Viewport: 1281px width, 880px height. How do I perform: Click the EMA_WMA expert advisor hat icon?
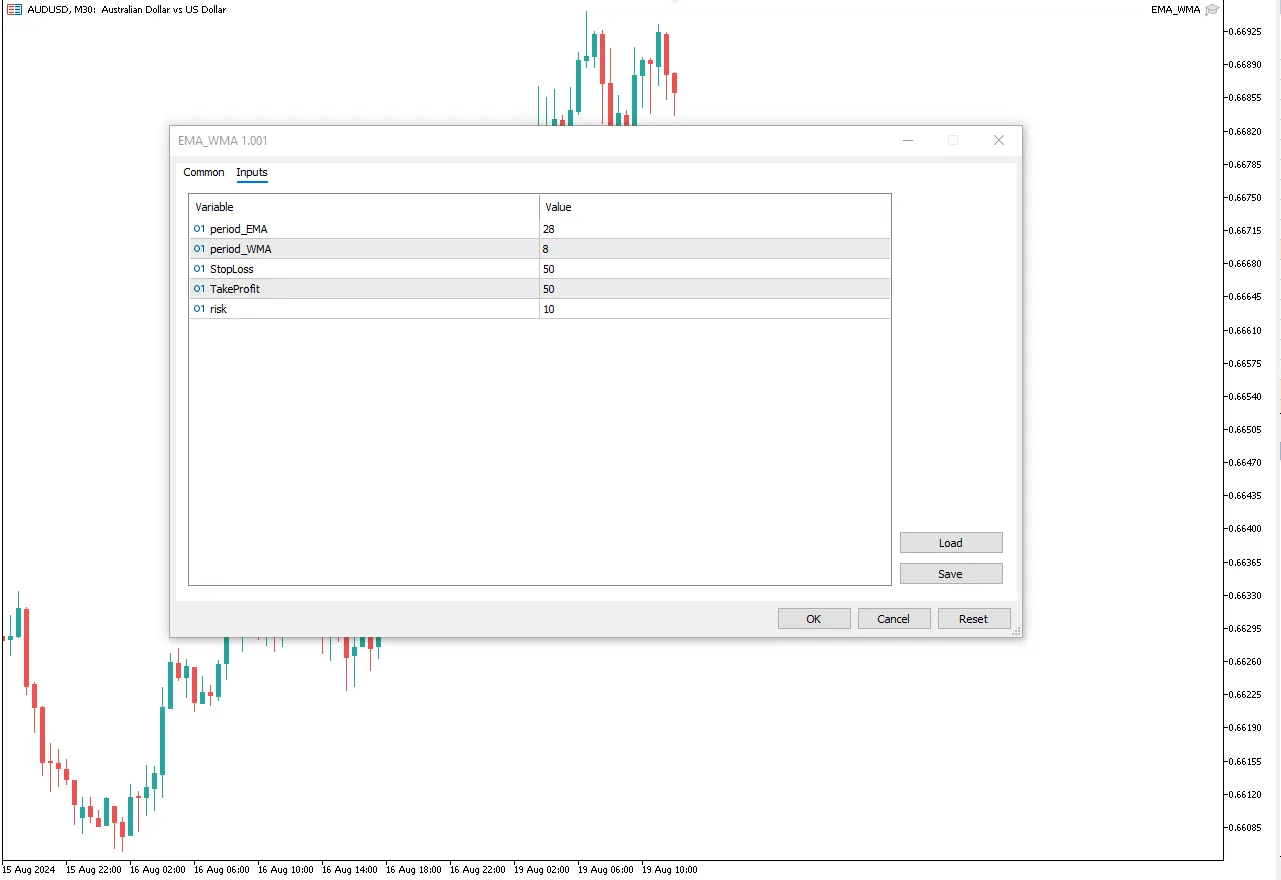[1212, 10]
